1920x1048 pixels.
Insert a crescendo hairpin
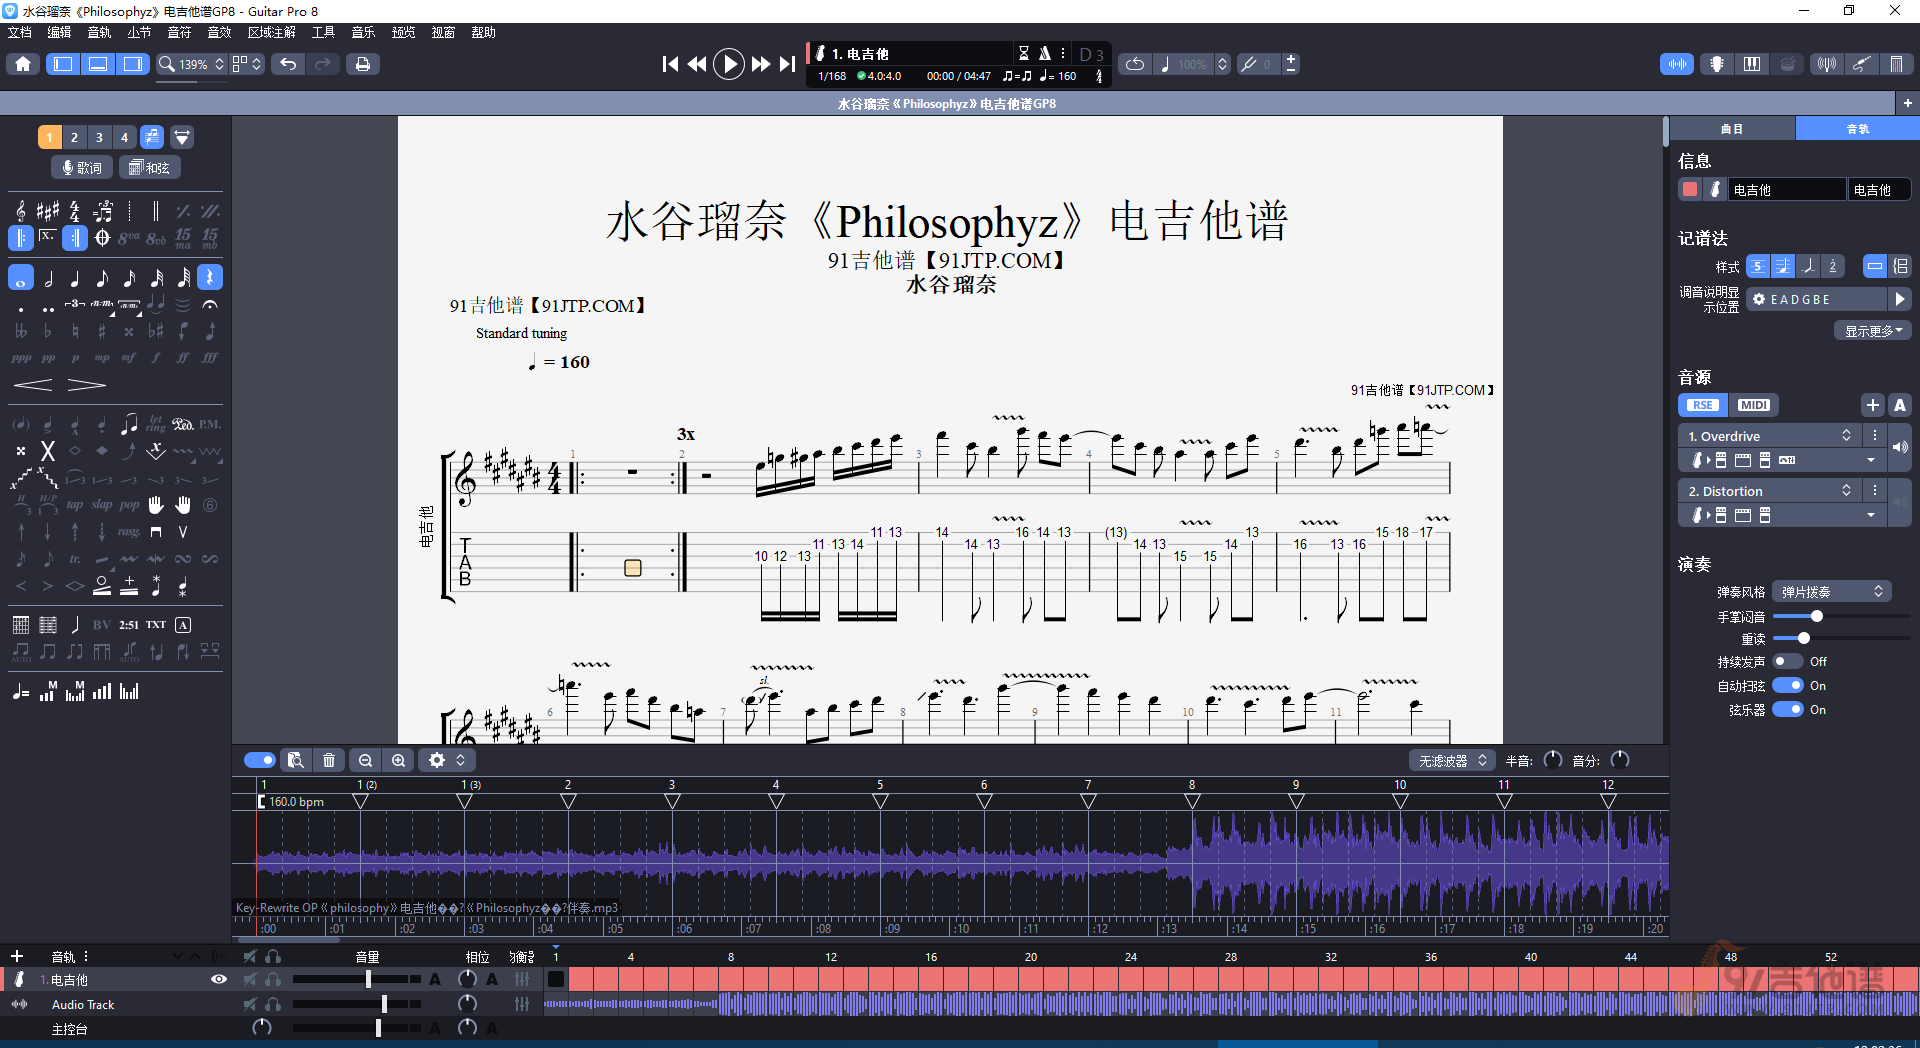pos(34,385)
